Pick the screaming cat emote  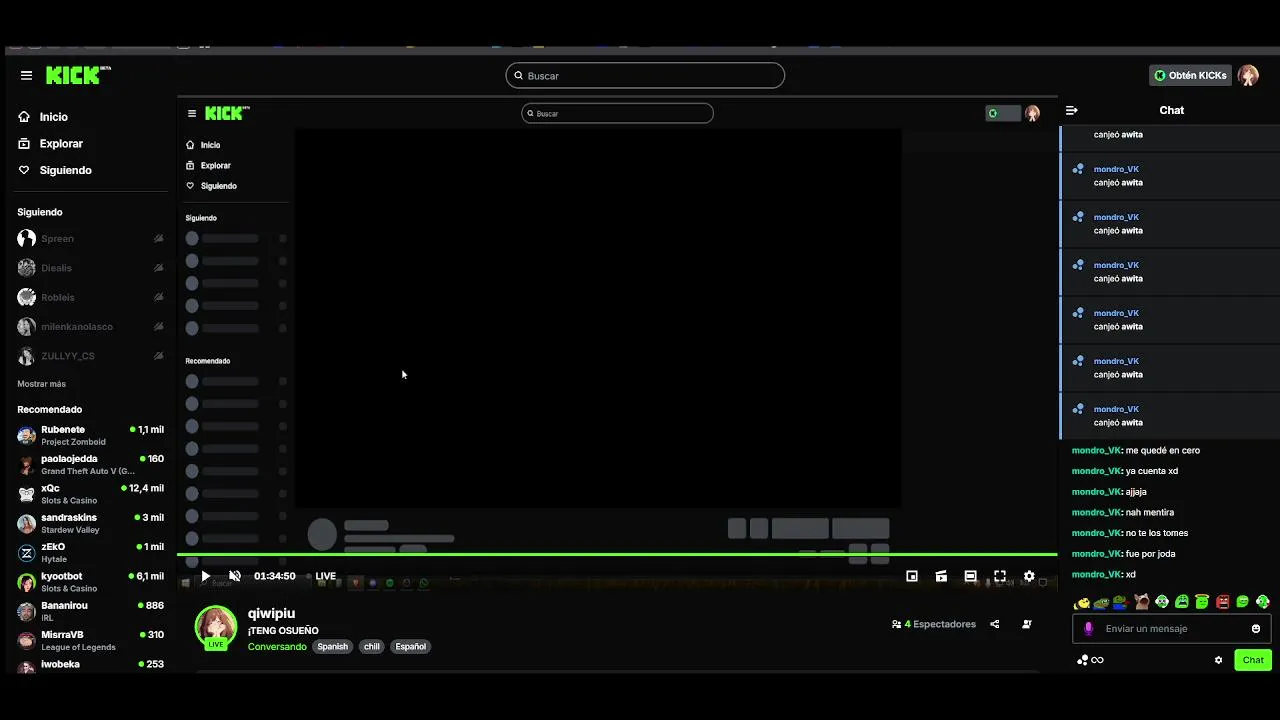point(1141,602)
